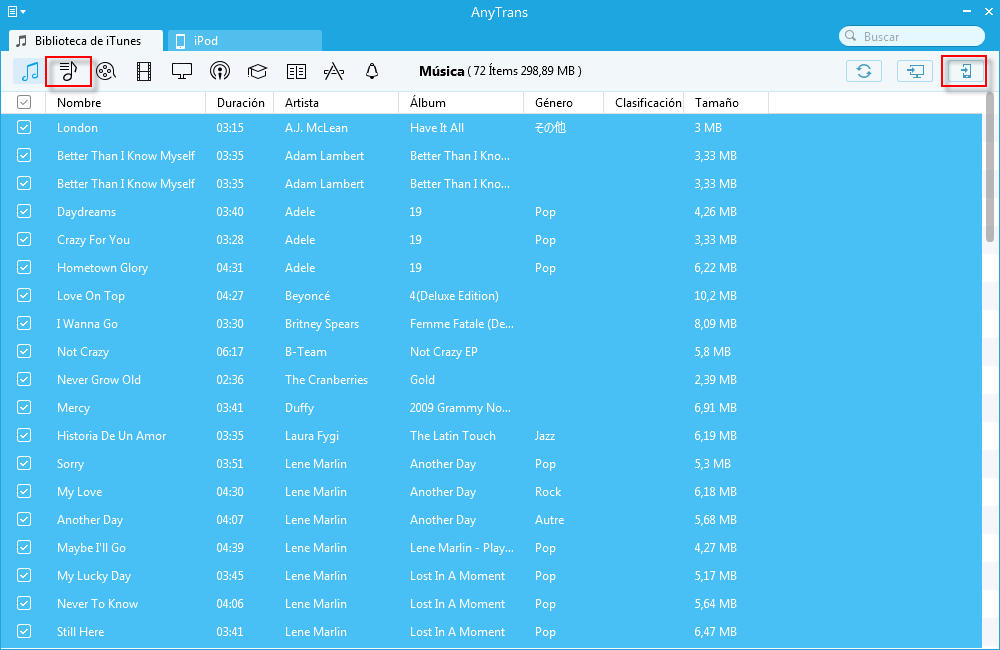1000x650 pixels.
Task: Click the duration "06:17"
Action: click(230, 351)
